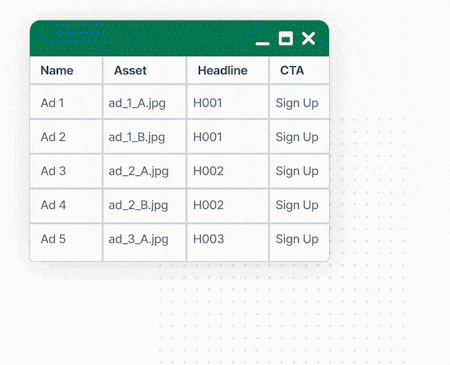Select Sign Up in the Ad 2 row
The width and height of the screenshot is (450, 365).
point(299,137)
